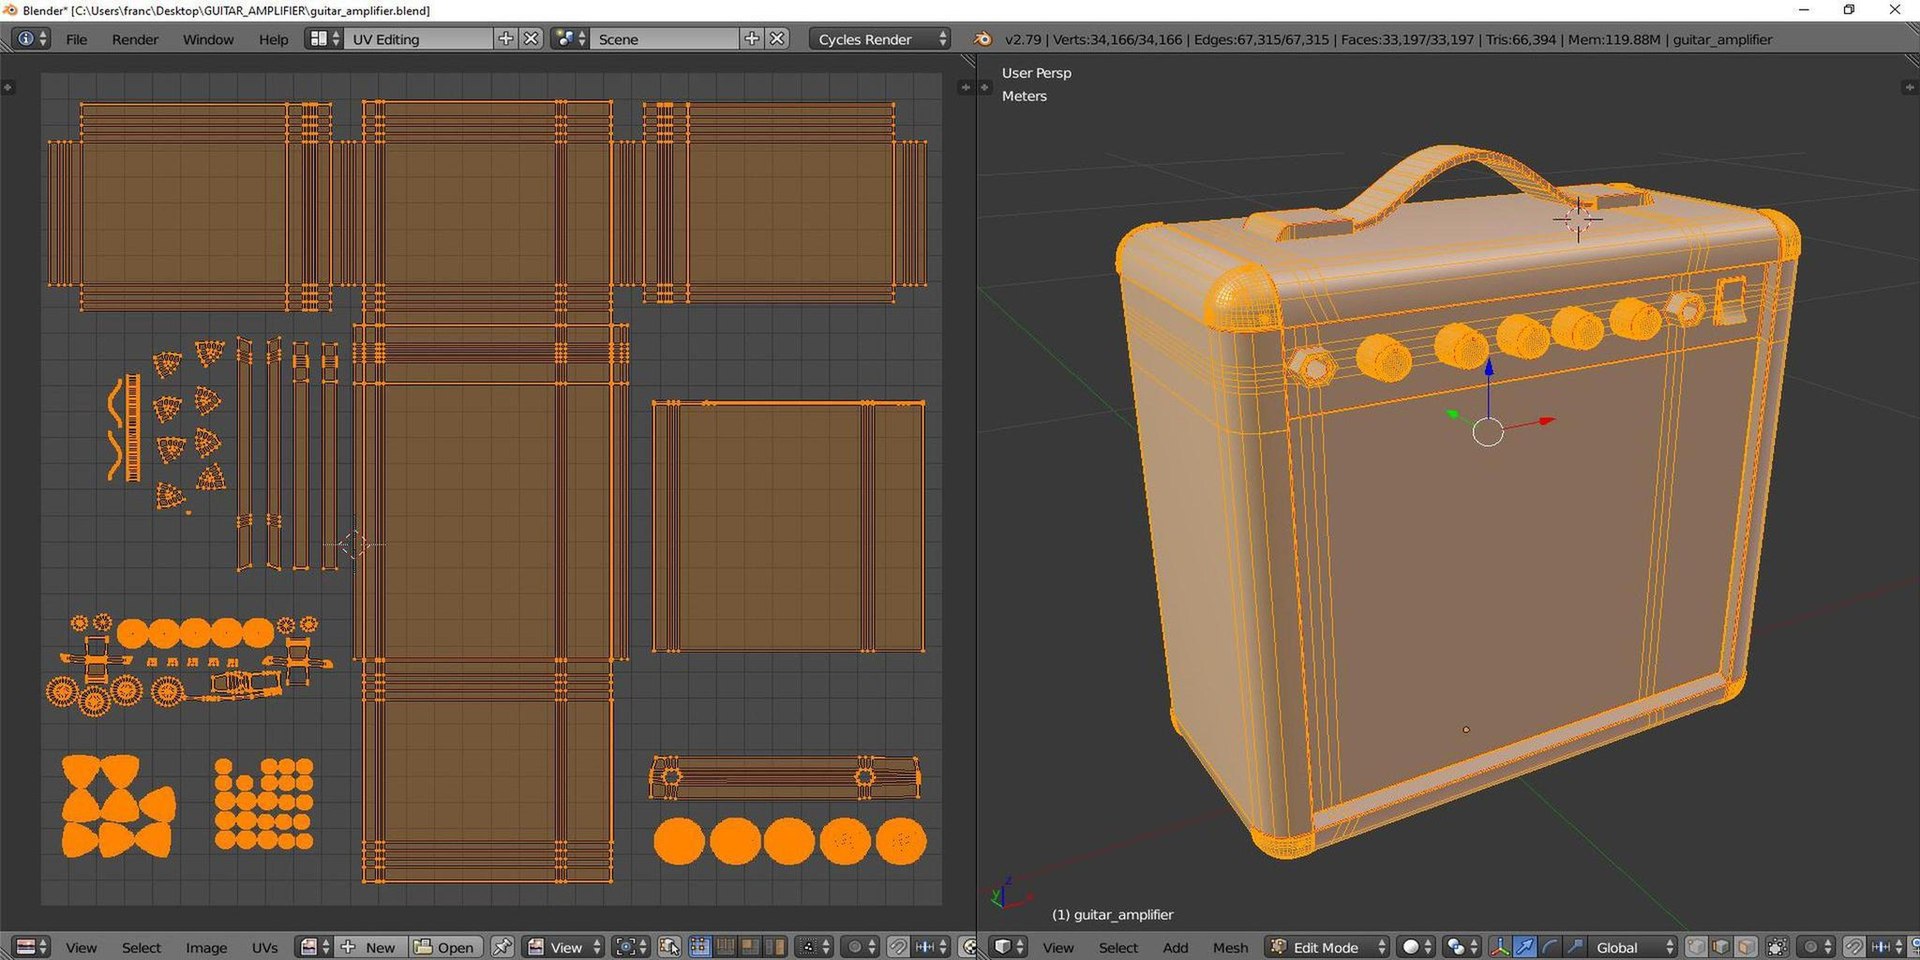
Task: Click the UV Editing layout name field
Action: tap(418, 39)
